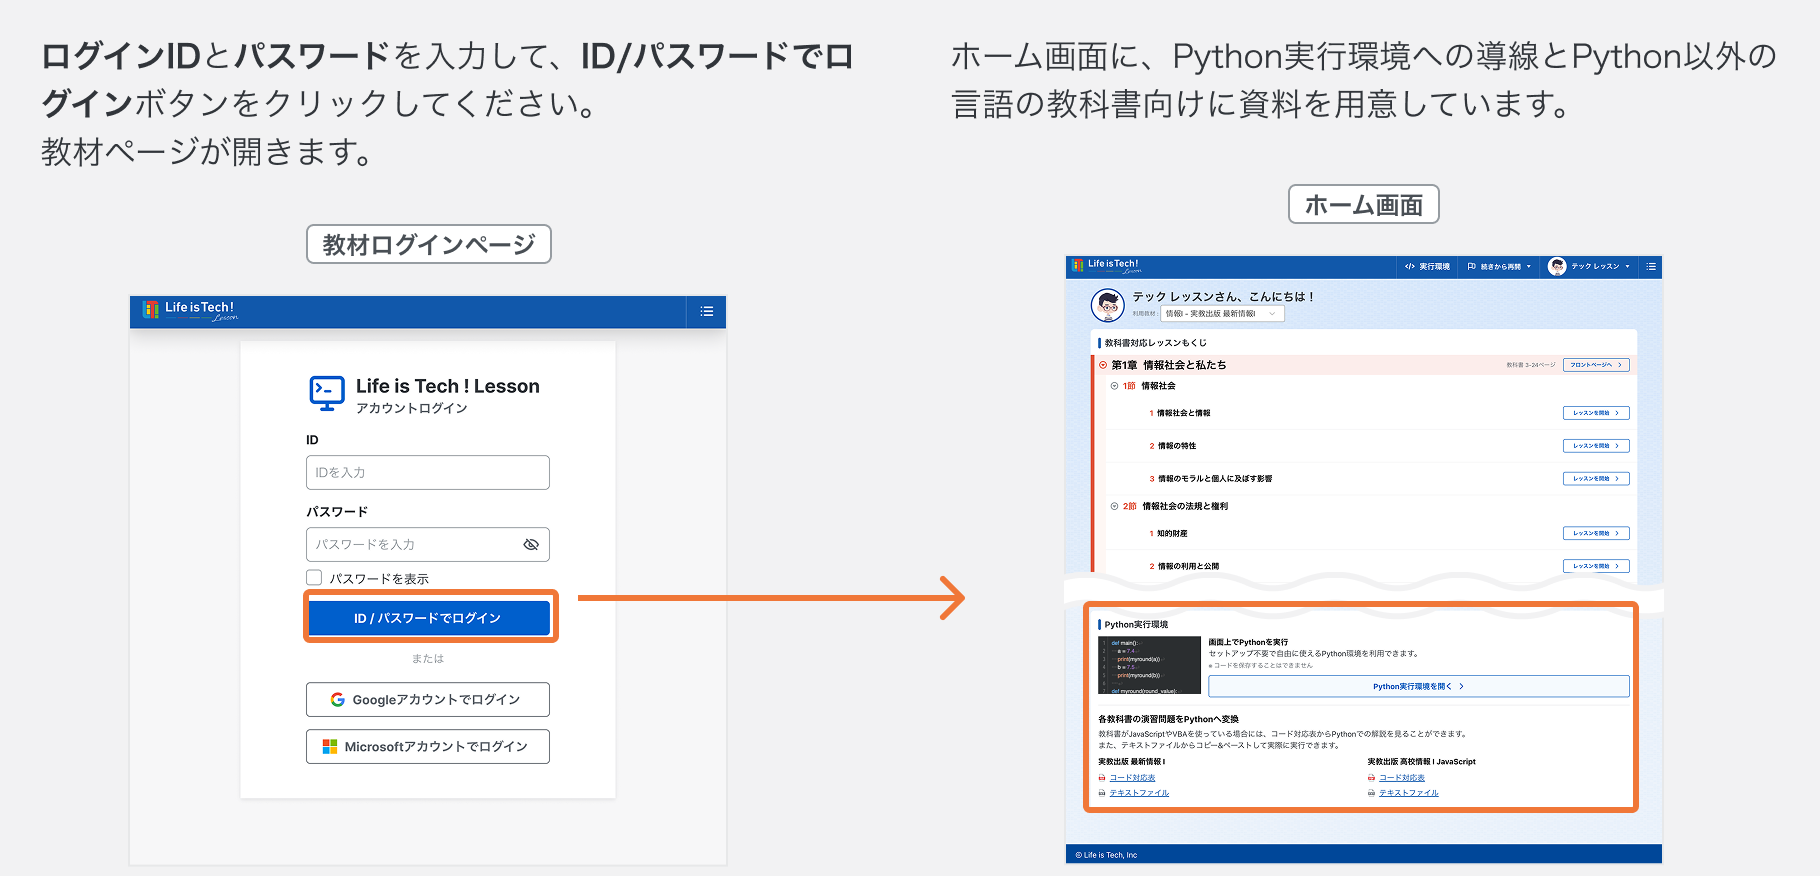Image resolution: width=1820 pixels, height=876 pixels.
Task: Click the monitor icon beside Life is Tech! Lesson
Action: tap(327, 393)
